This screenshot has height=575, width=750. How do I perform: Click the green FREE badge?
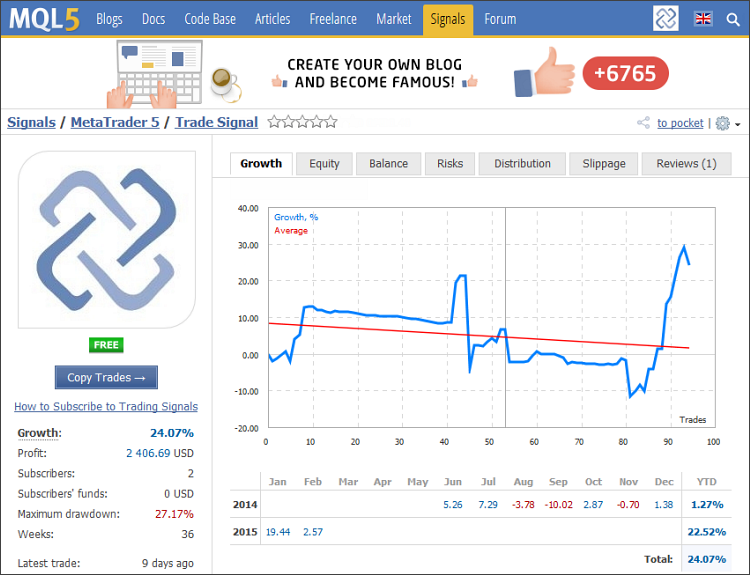(106, 345)
